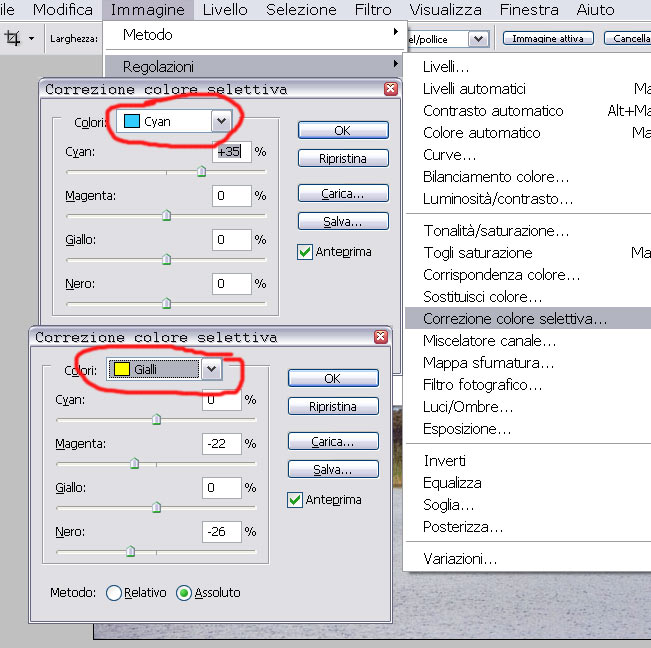Expand the pixel/pollice units dropdown

[x=478, y=38]
